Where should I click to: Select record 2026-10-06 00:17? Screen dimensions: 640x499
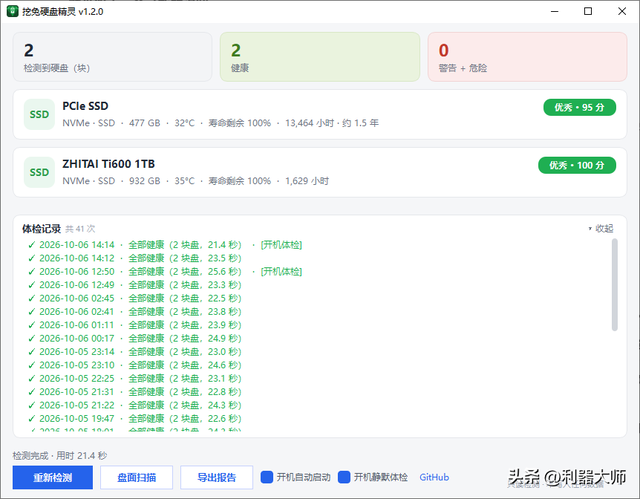(135, 338)
